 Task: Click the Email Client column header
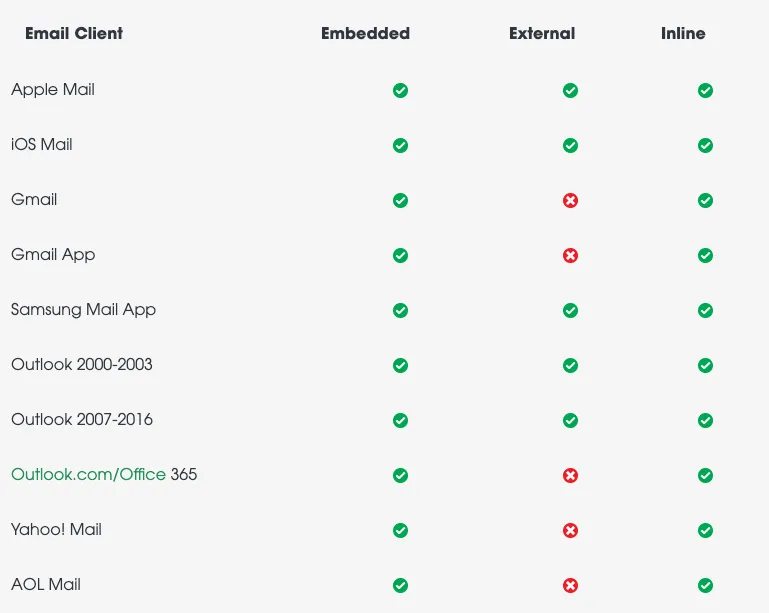pyautogui.click(x=74, y=33)
